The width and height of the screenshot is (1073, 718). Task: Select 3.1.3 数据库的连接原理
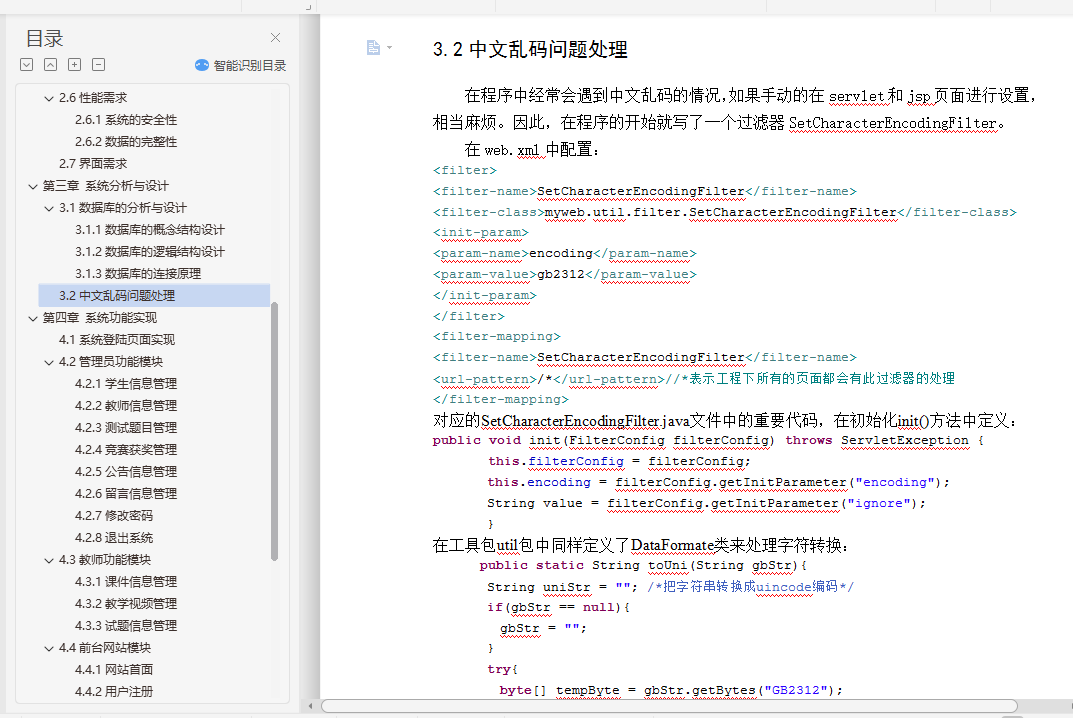[138, 274]
